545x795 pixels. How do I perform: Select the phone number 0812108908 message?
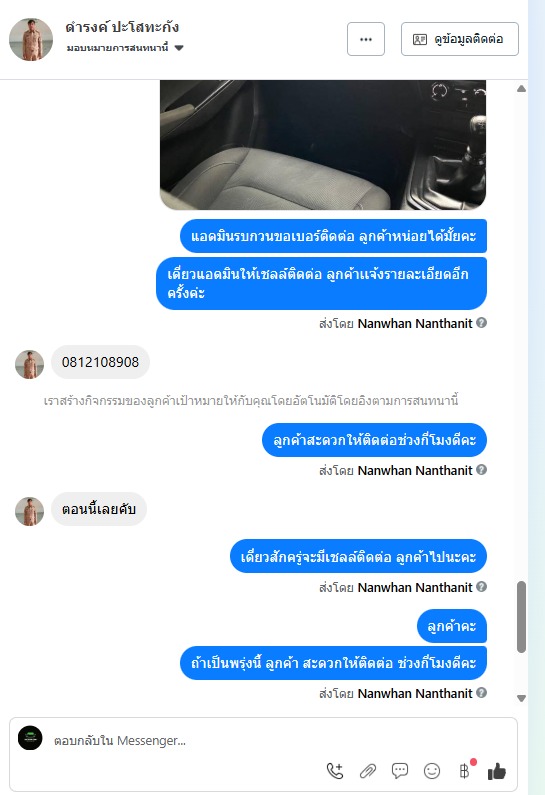coord(100,362)
